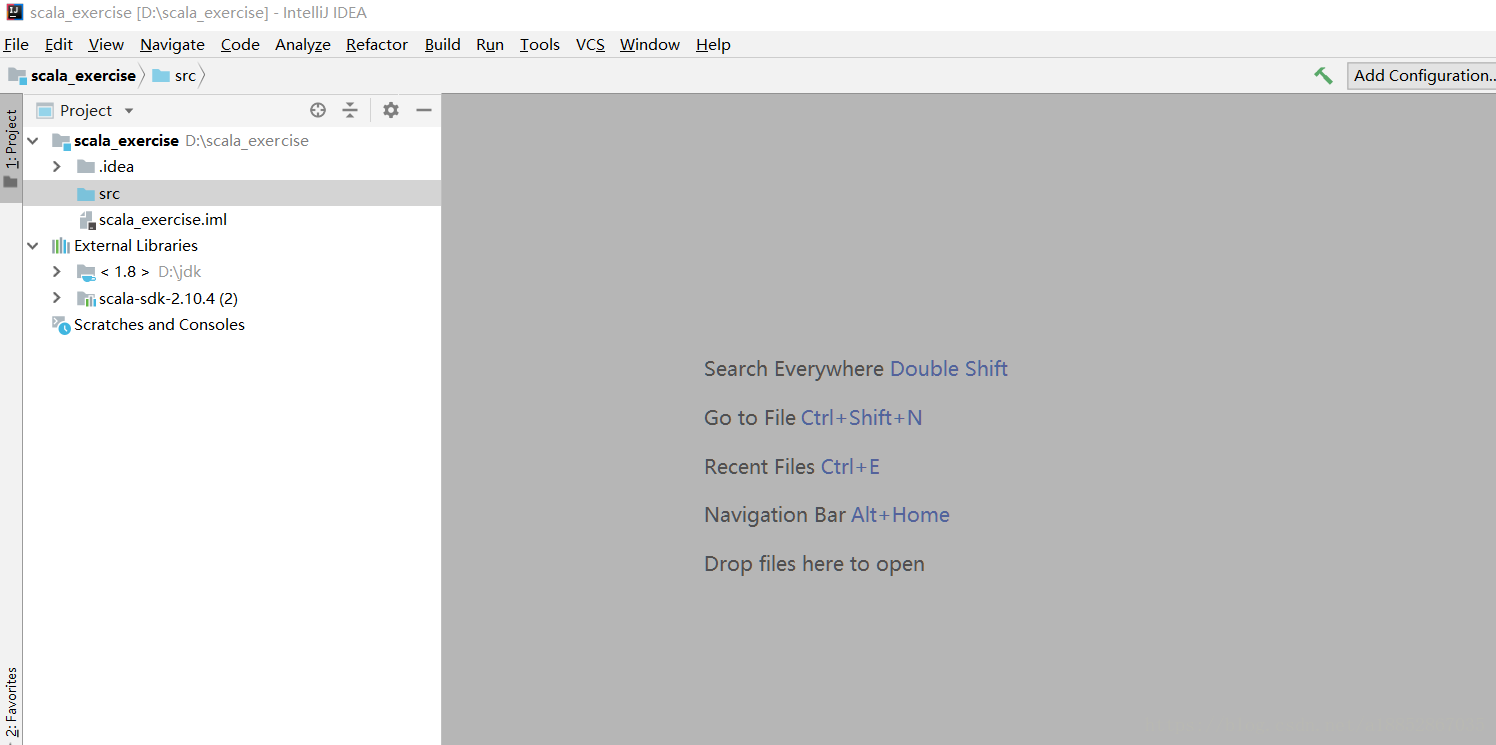
Task: Click the IntelliJ IDEA logo in title bar
Action: click(x=14, y=13)
